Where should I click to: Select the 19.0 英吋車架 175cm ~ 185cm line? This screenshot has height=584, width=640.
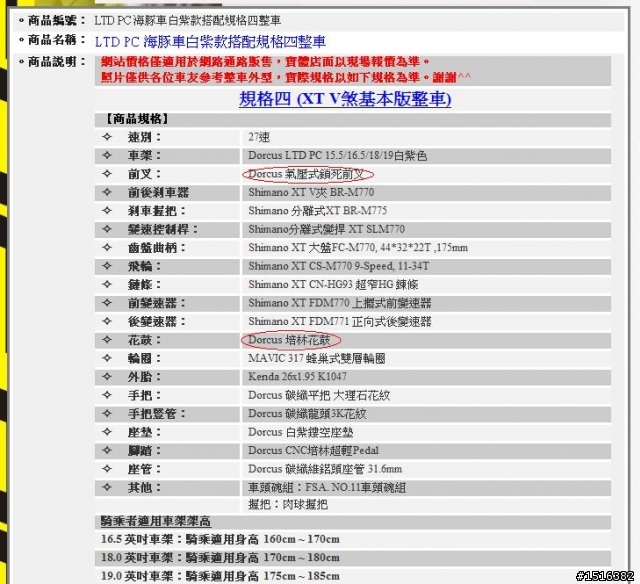[x=220, y=576]
